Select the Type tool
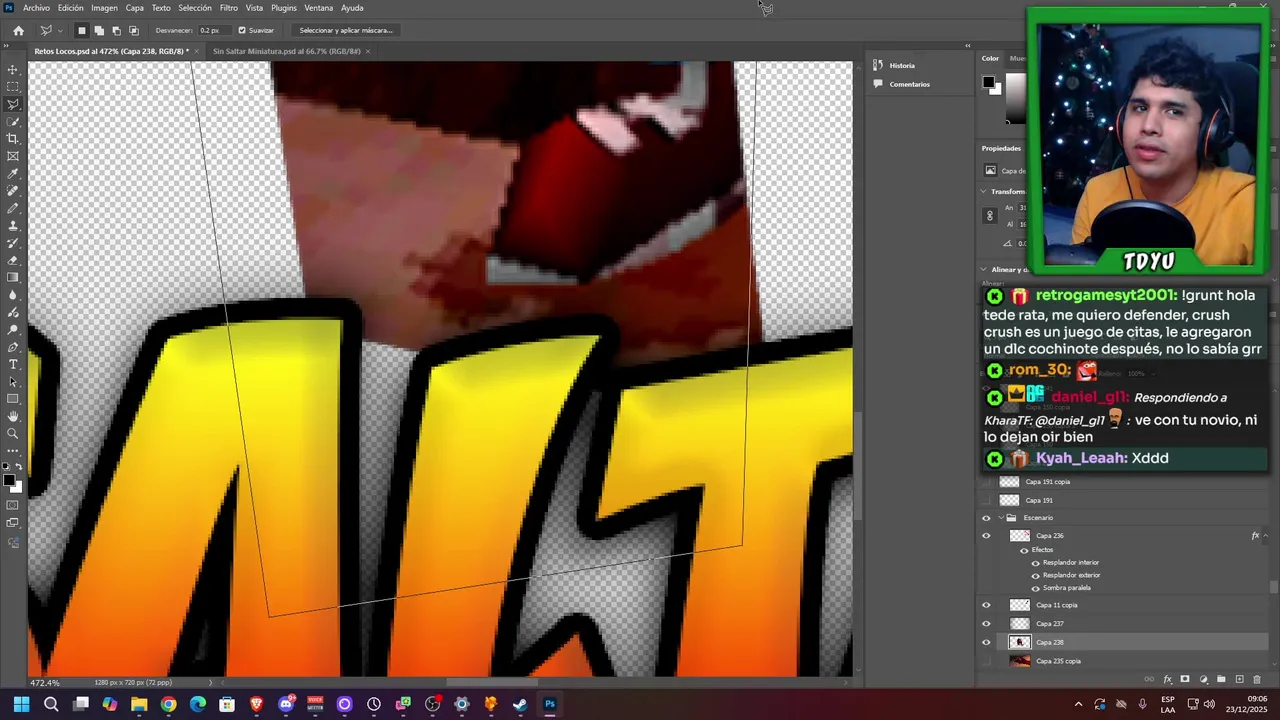 [13, 364]
